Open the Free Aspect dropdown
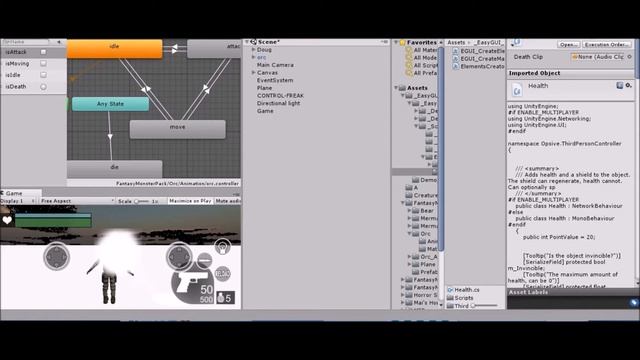Image resolution: width=640 pixels, height=360 pixels. [77, 201]
